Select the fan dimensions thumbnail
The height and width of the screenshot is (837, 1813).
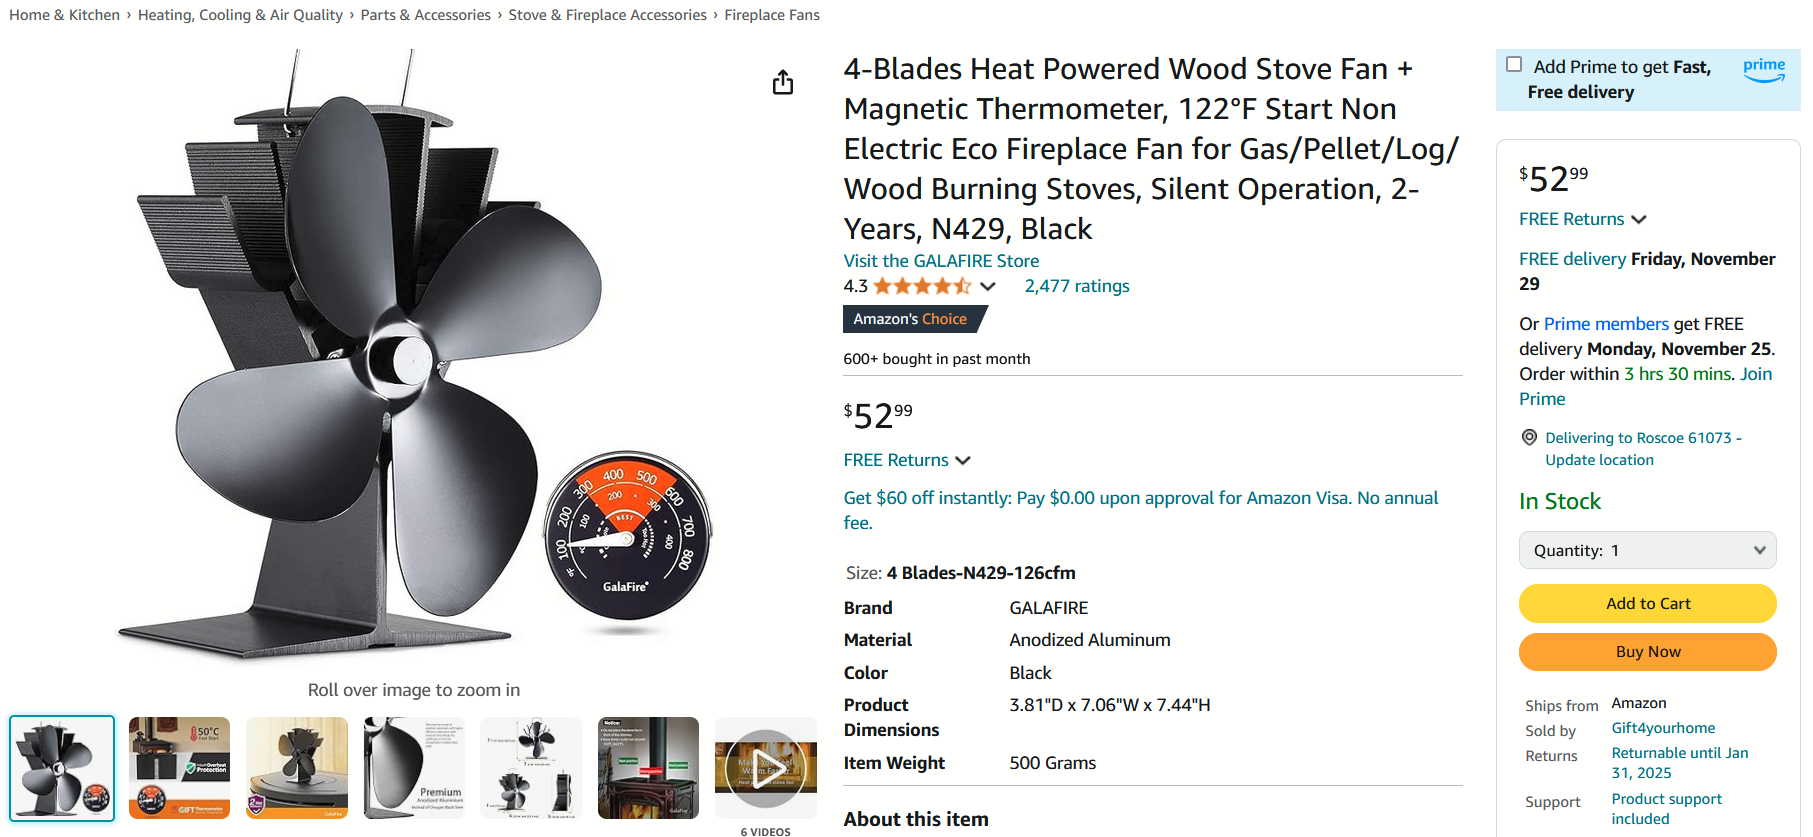(531, 767)
